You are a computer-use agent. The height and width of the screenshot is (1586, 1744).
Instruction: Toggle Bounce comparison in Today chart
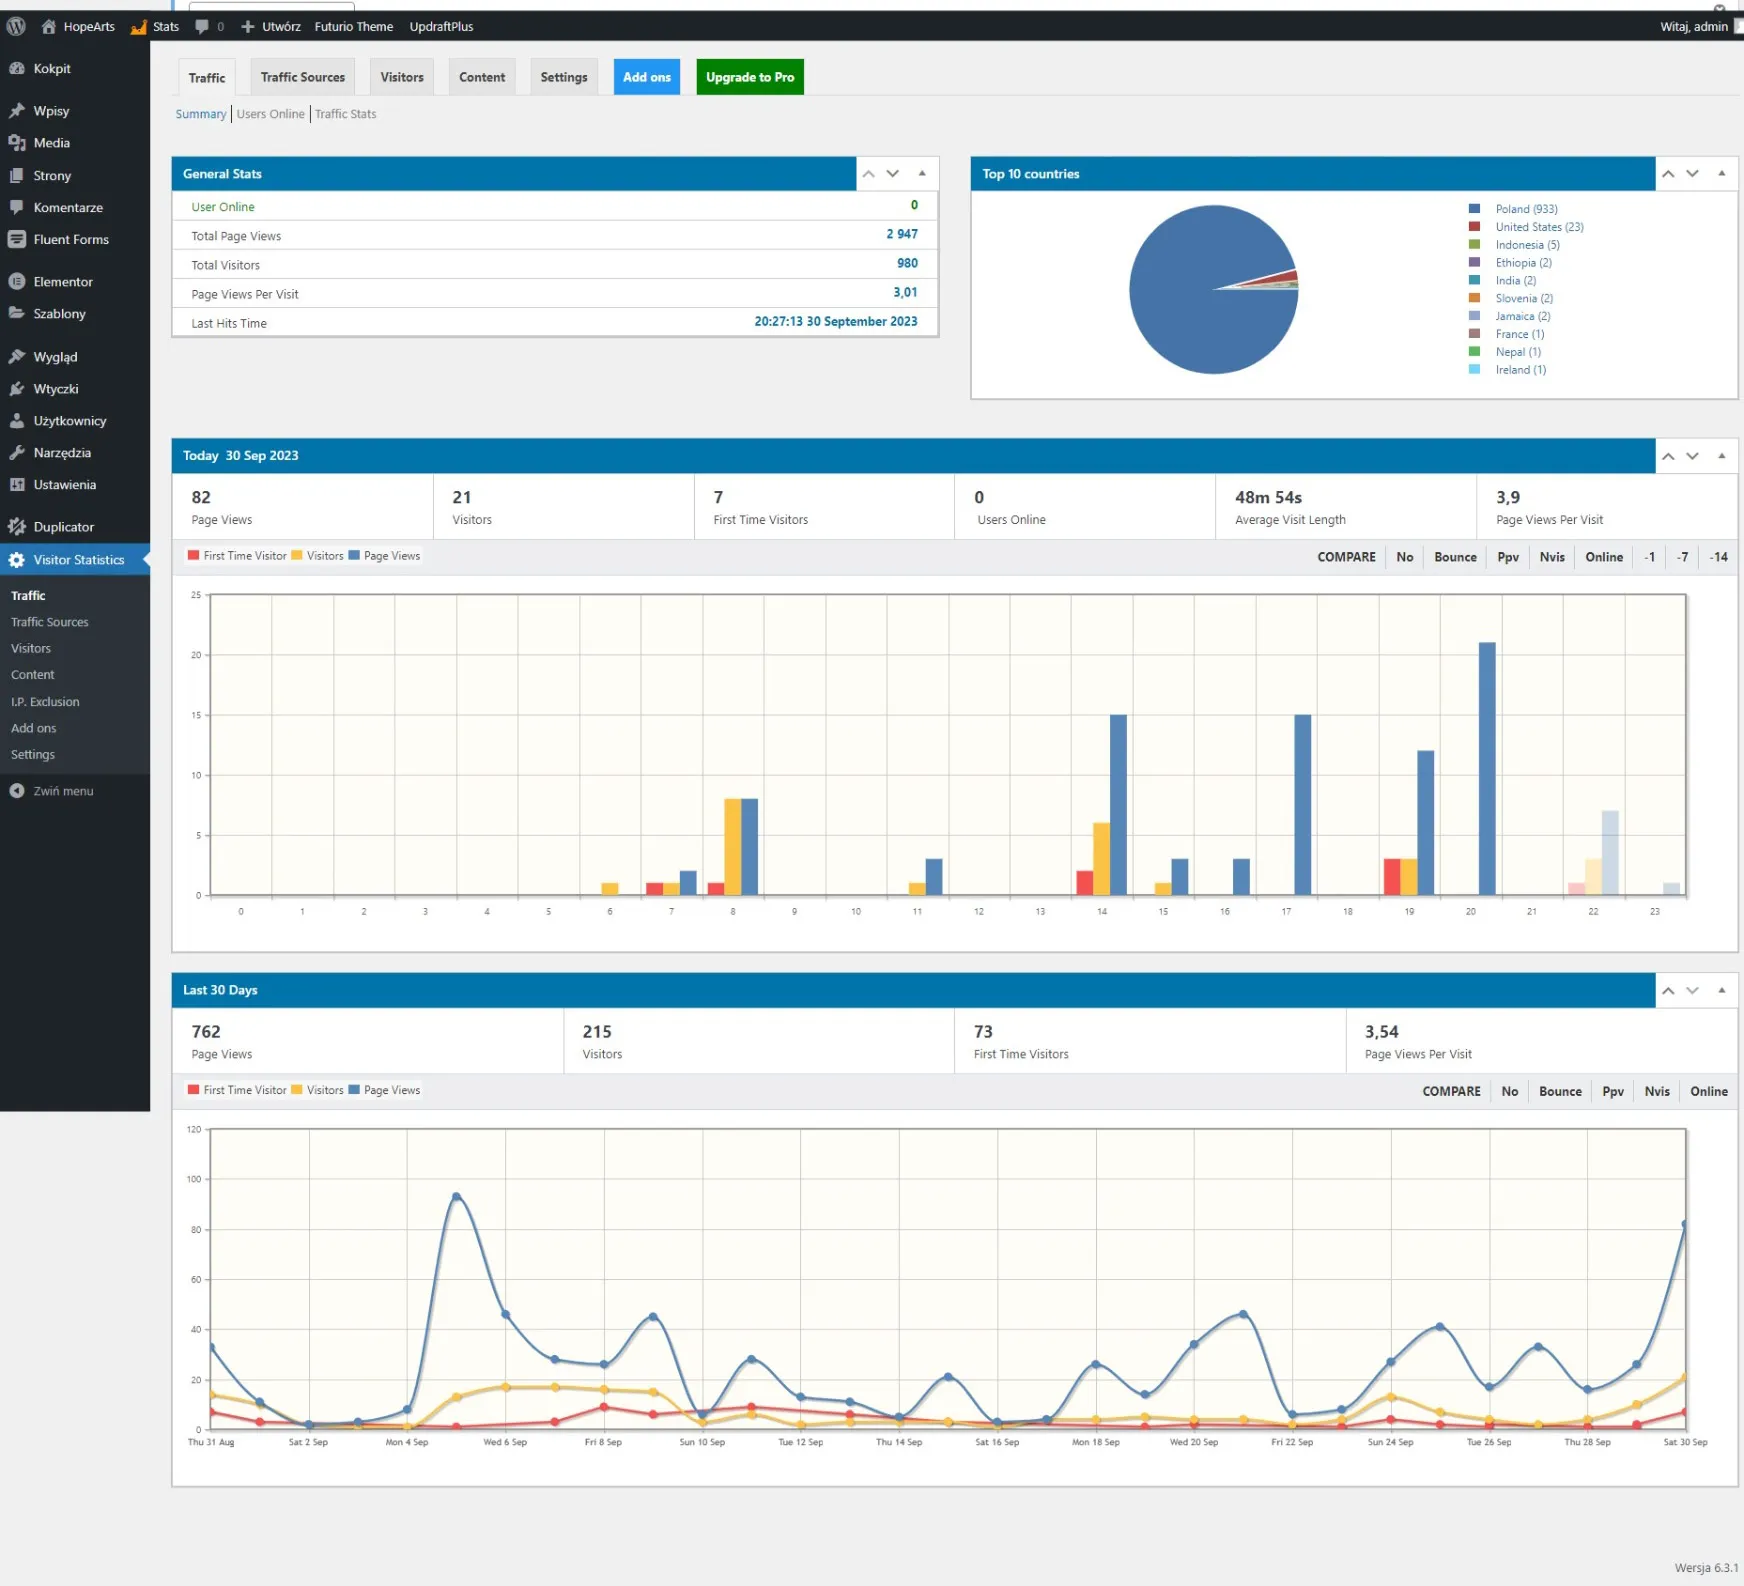pos(1454,557)
